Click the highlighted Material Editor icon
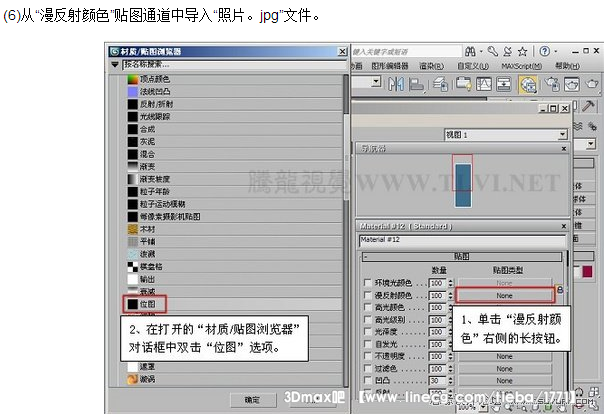 click(x=528, y=84)
